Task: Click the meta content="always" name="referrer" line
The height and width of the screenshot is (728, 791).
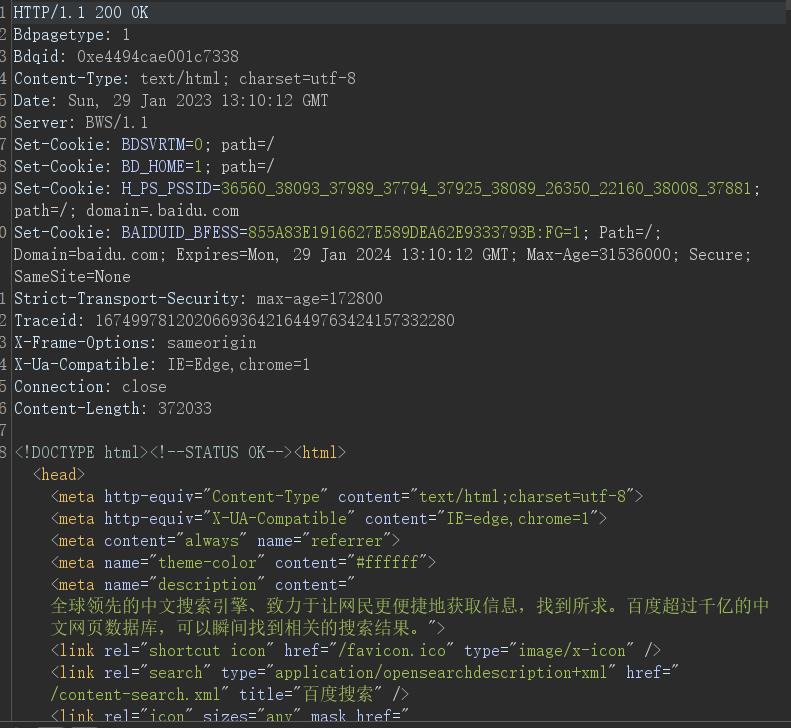Action: pyautogui.click(x=225, y=541)
